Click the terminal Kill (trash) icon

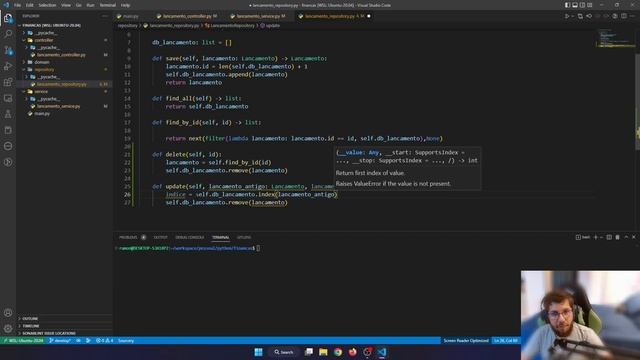618,237
